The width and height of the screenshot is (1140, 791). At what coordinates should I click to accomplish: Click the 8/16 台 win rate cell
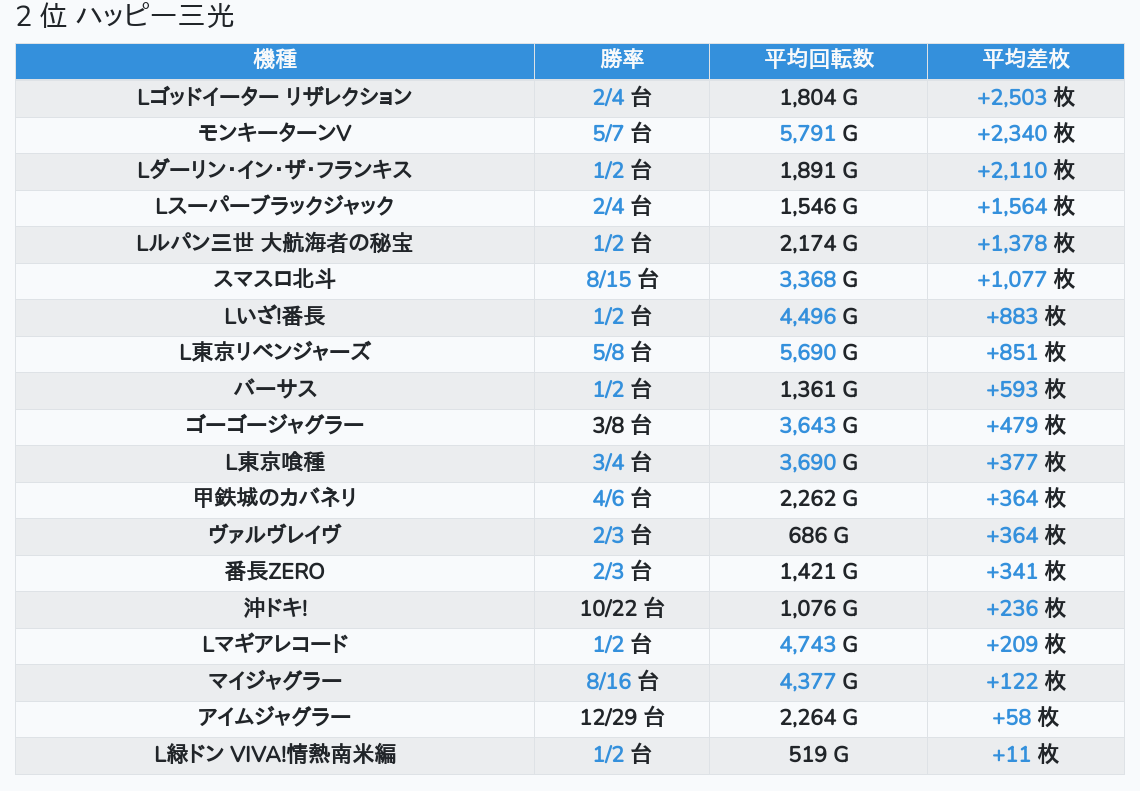pyautogui.click(x=622, y=681)
